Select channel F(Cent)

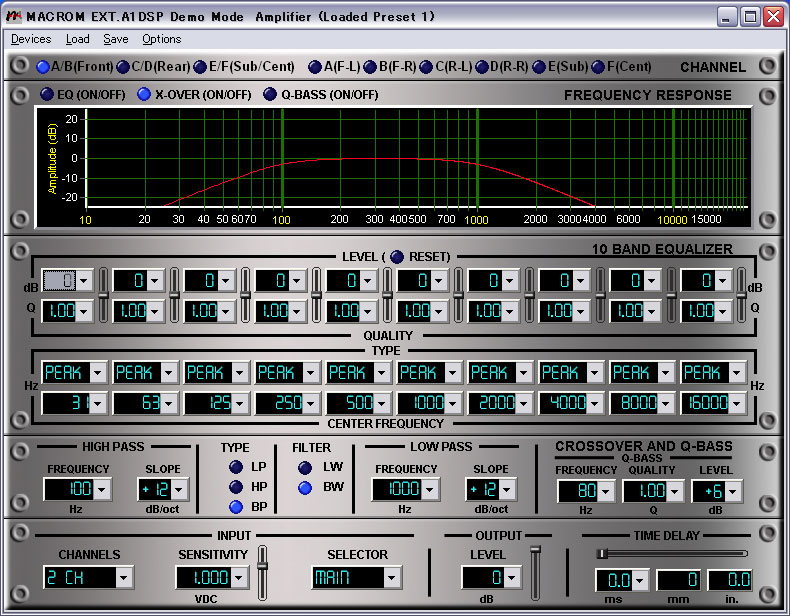pyautogui.click(x=598, y=67)
